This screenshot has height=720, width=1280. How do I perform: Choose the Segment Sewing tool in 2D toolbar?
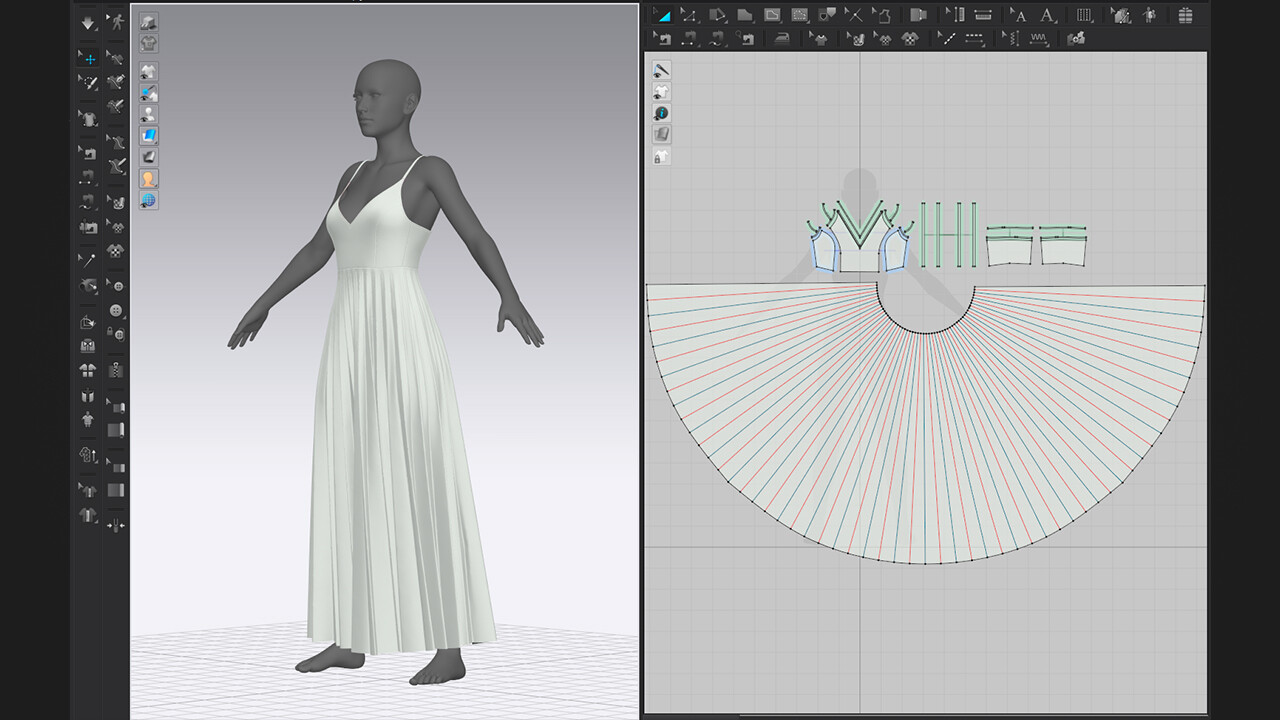pyautogui.click(x=690, y=39)
